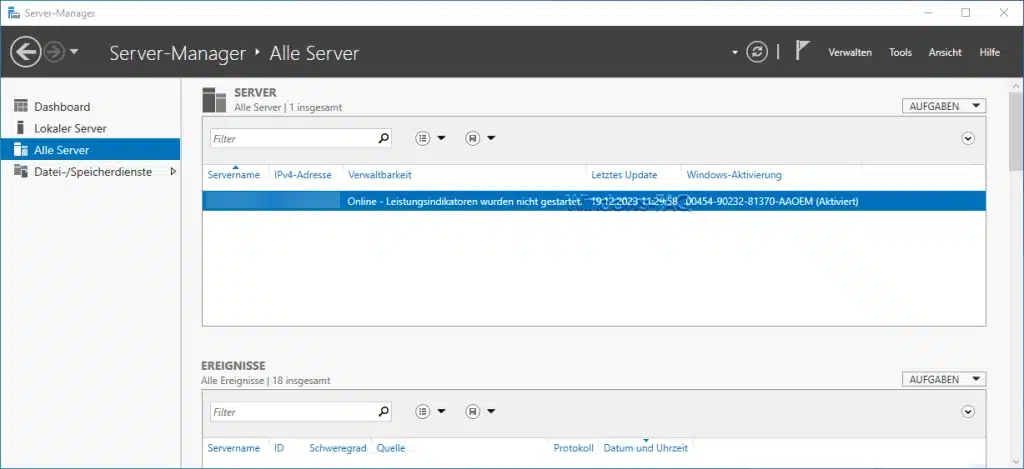This screenshot has height=469, width=1024.
Task: Sort by the Letztes Update column
Action: [624, 175]
